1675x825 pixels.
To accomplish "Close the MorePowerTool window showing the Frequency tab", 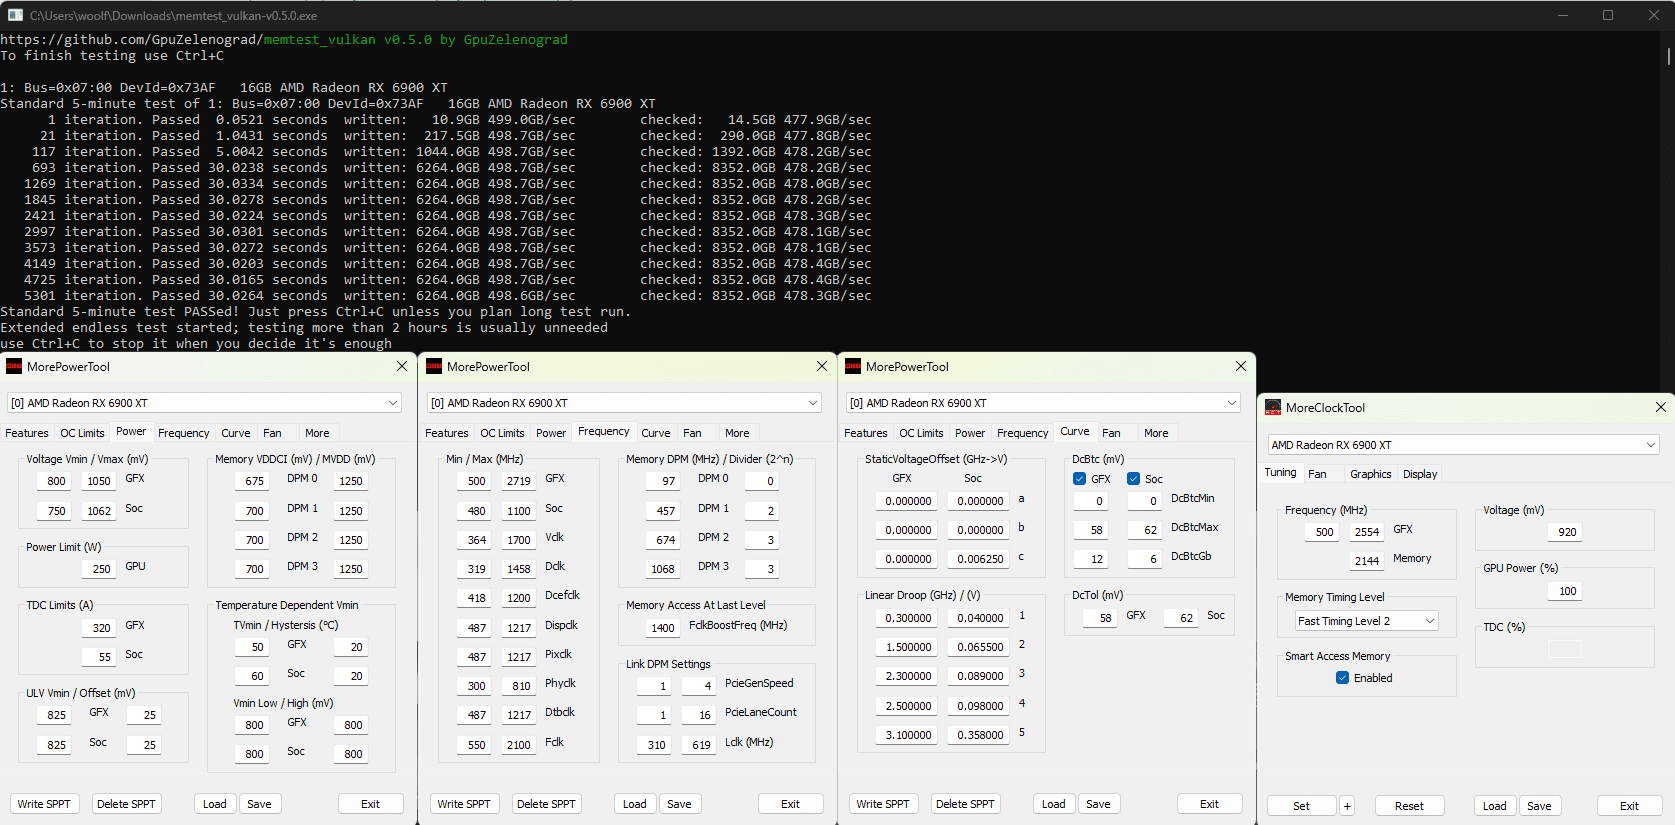I will pyautogui.click(x=822, y=367).
